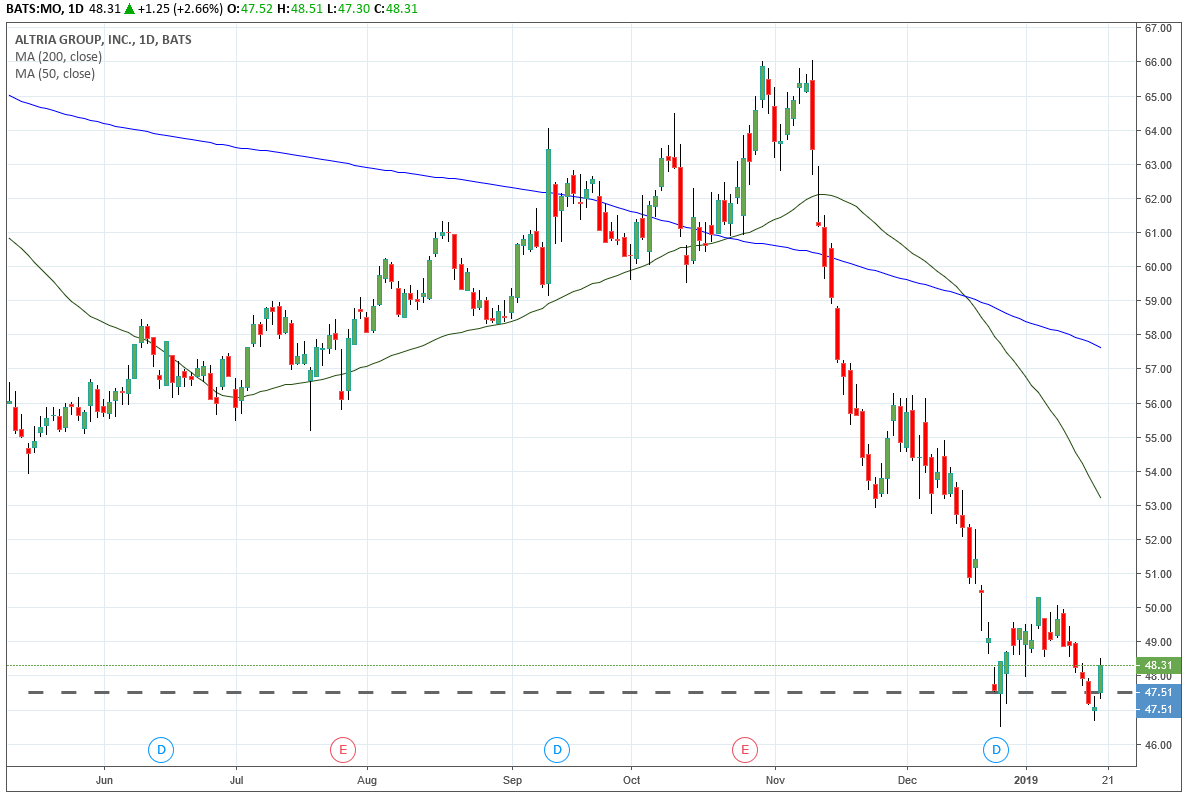Screen dimensions: 1188x798
Task: Click the 62.00 price axis label
Action: click(x=1158, y=199)
